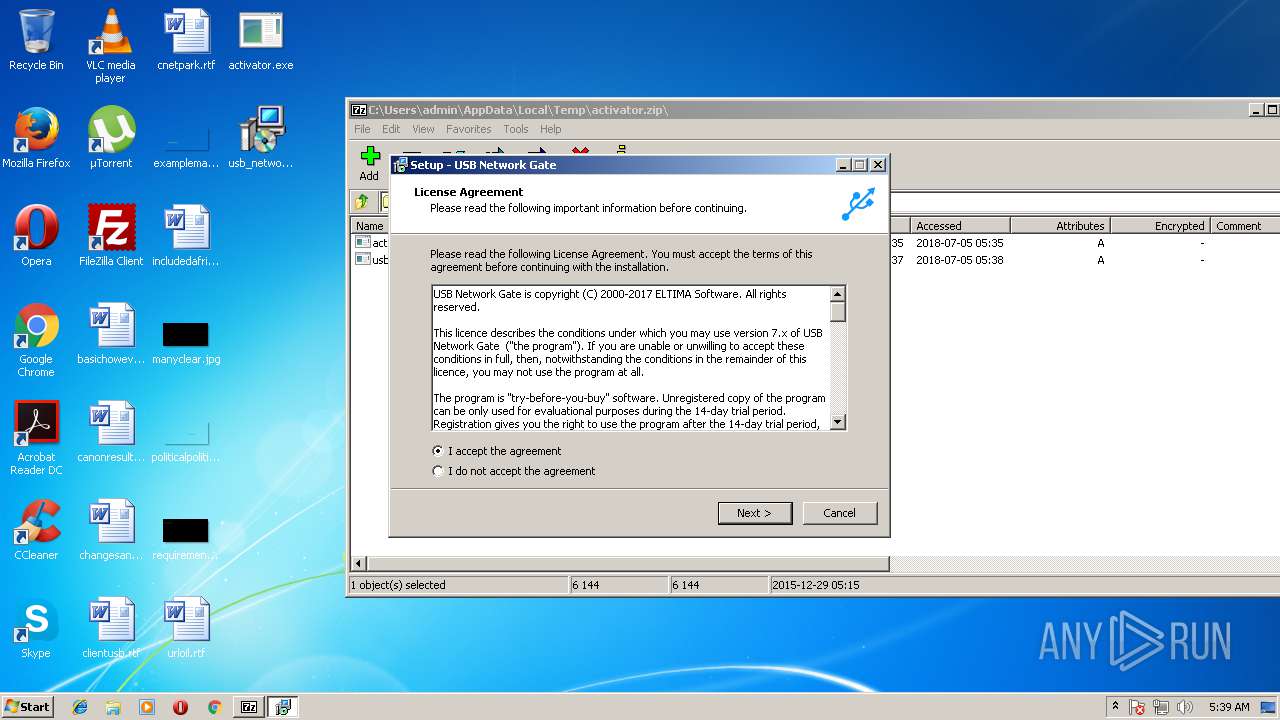
Task: Open canonresult... document icon
Action: (x=110, y=432)
